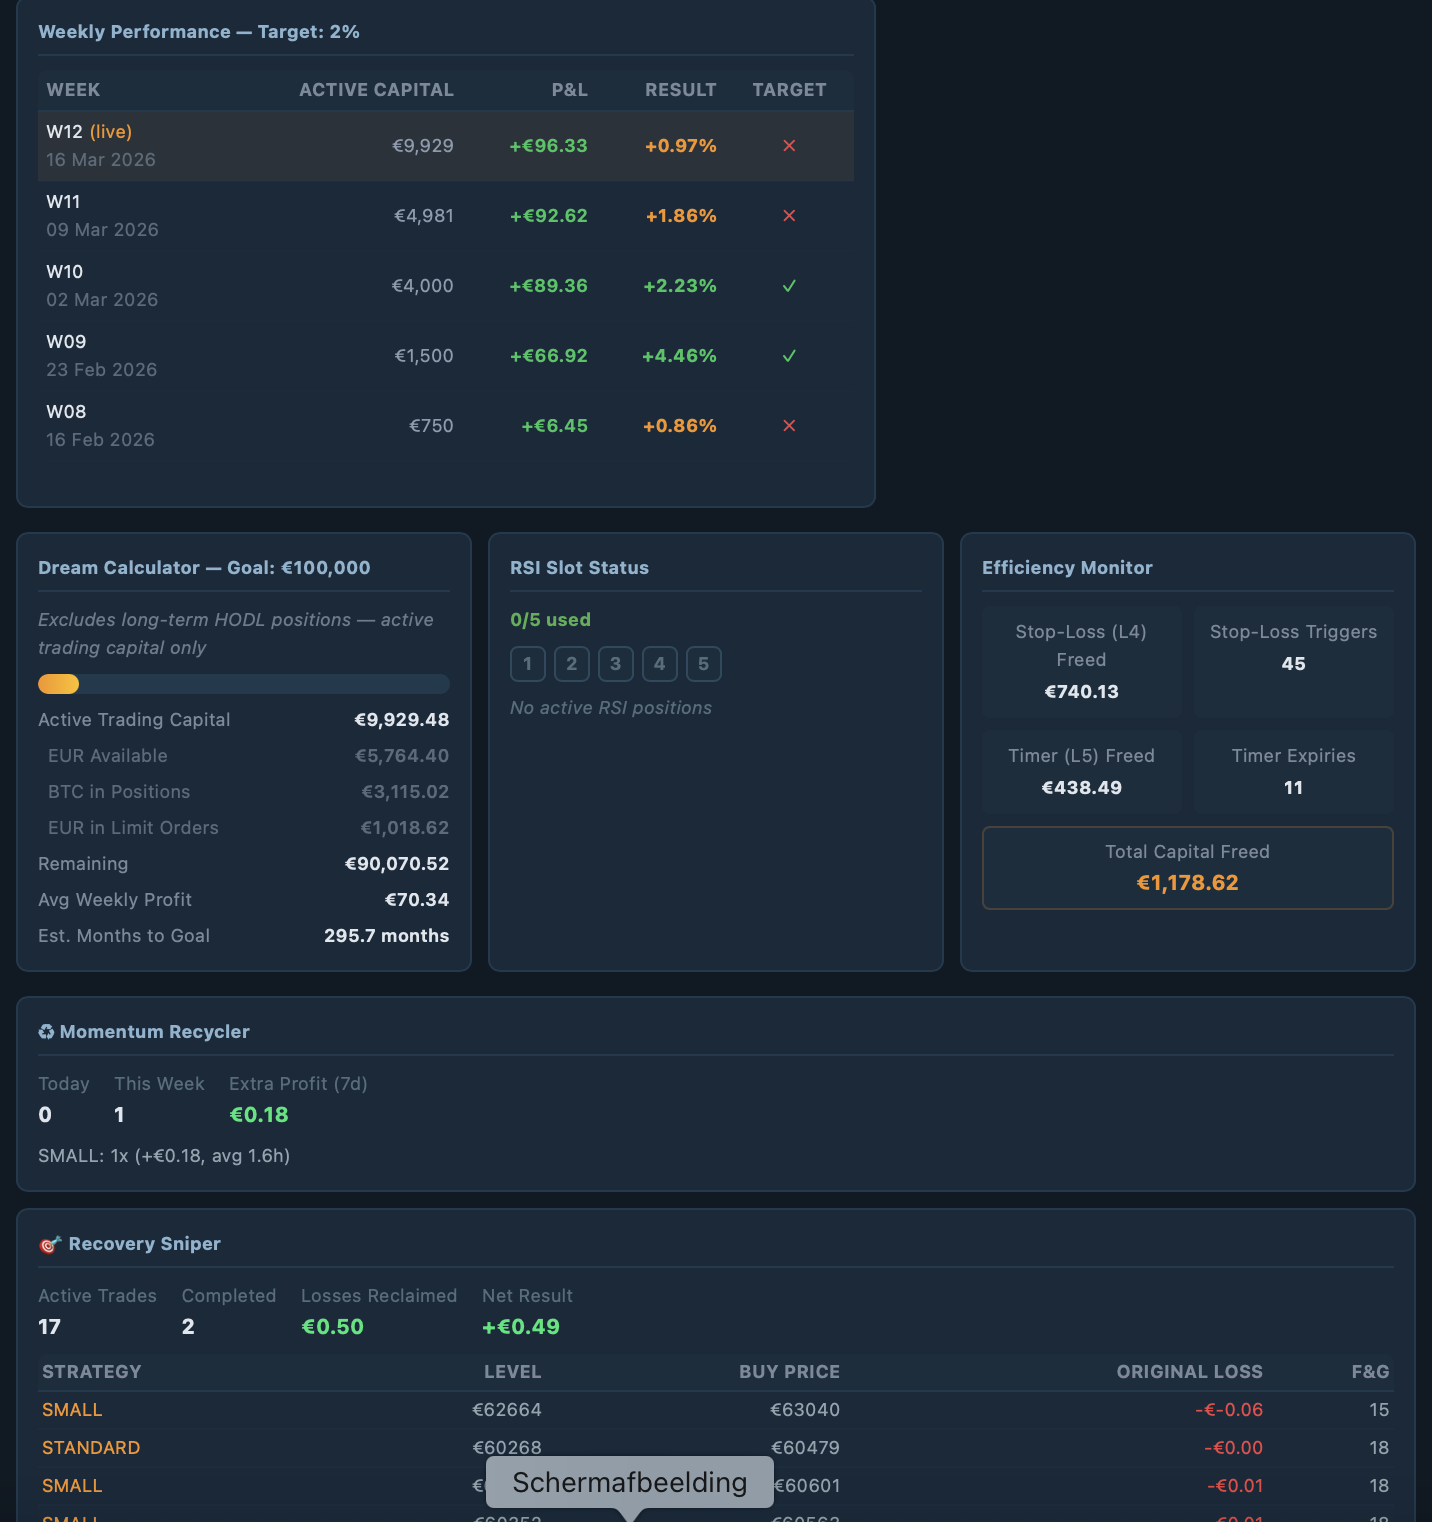This screenshot has width=1432, height=1522.
Task: Toggle RSI slot 4
Action: [x=659, y=664]
